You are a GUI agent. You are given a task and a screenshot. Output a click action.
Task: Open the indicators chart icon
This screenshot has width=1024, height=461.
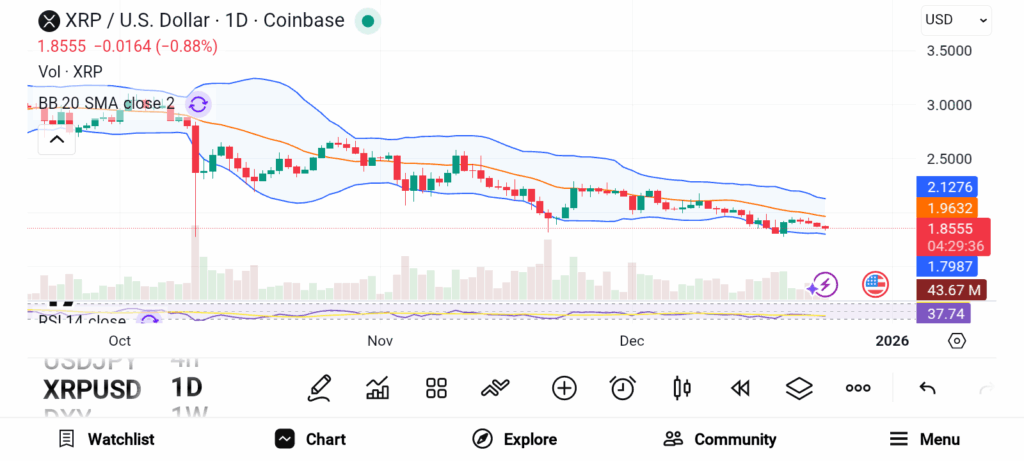[x=378, y=388]
